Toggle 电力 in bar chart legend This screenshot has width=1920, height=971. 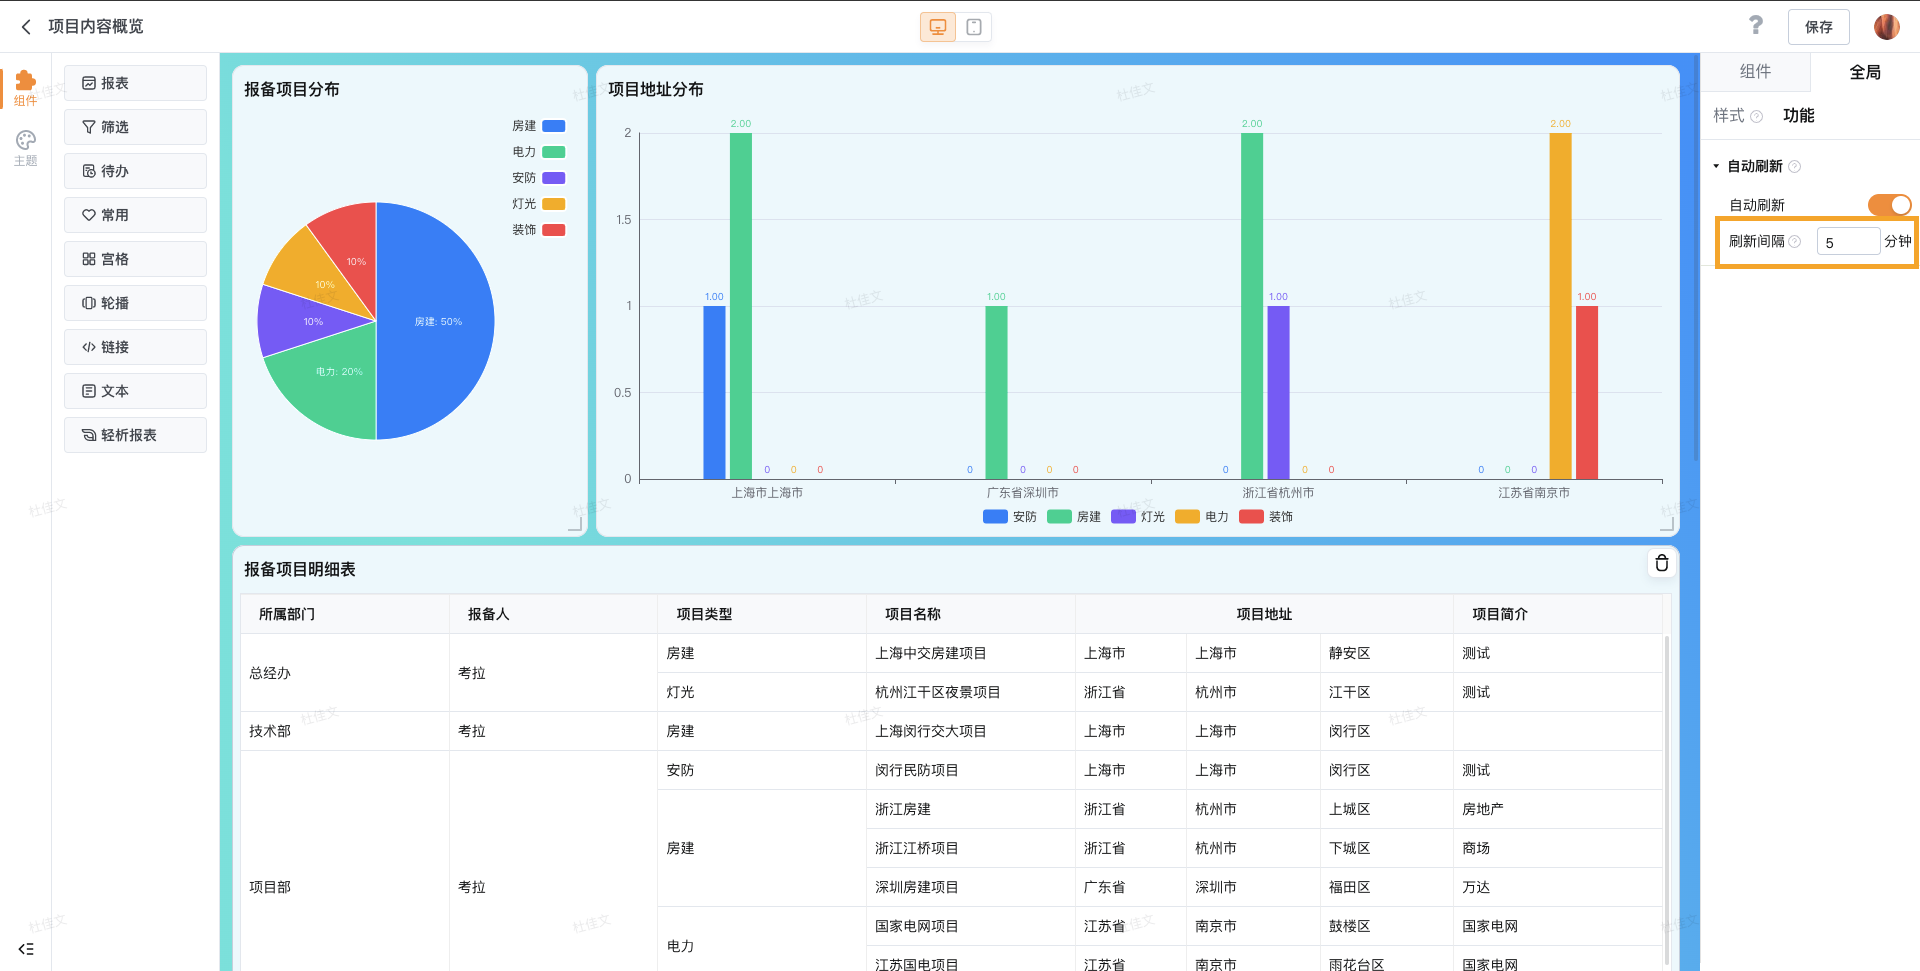click(x=1202, y=517)
